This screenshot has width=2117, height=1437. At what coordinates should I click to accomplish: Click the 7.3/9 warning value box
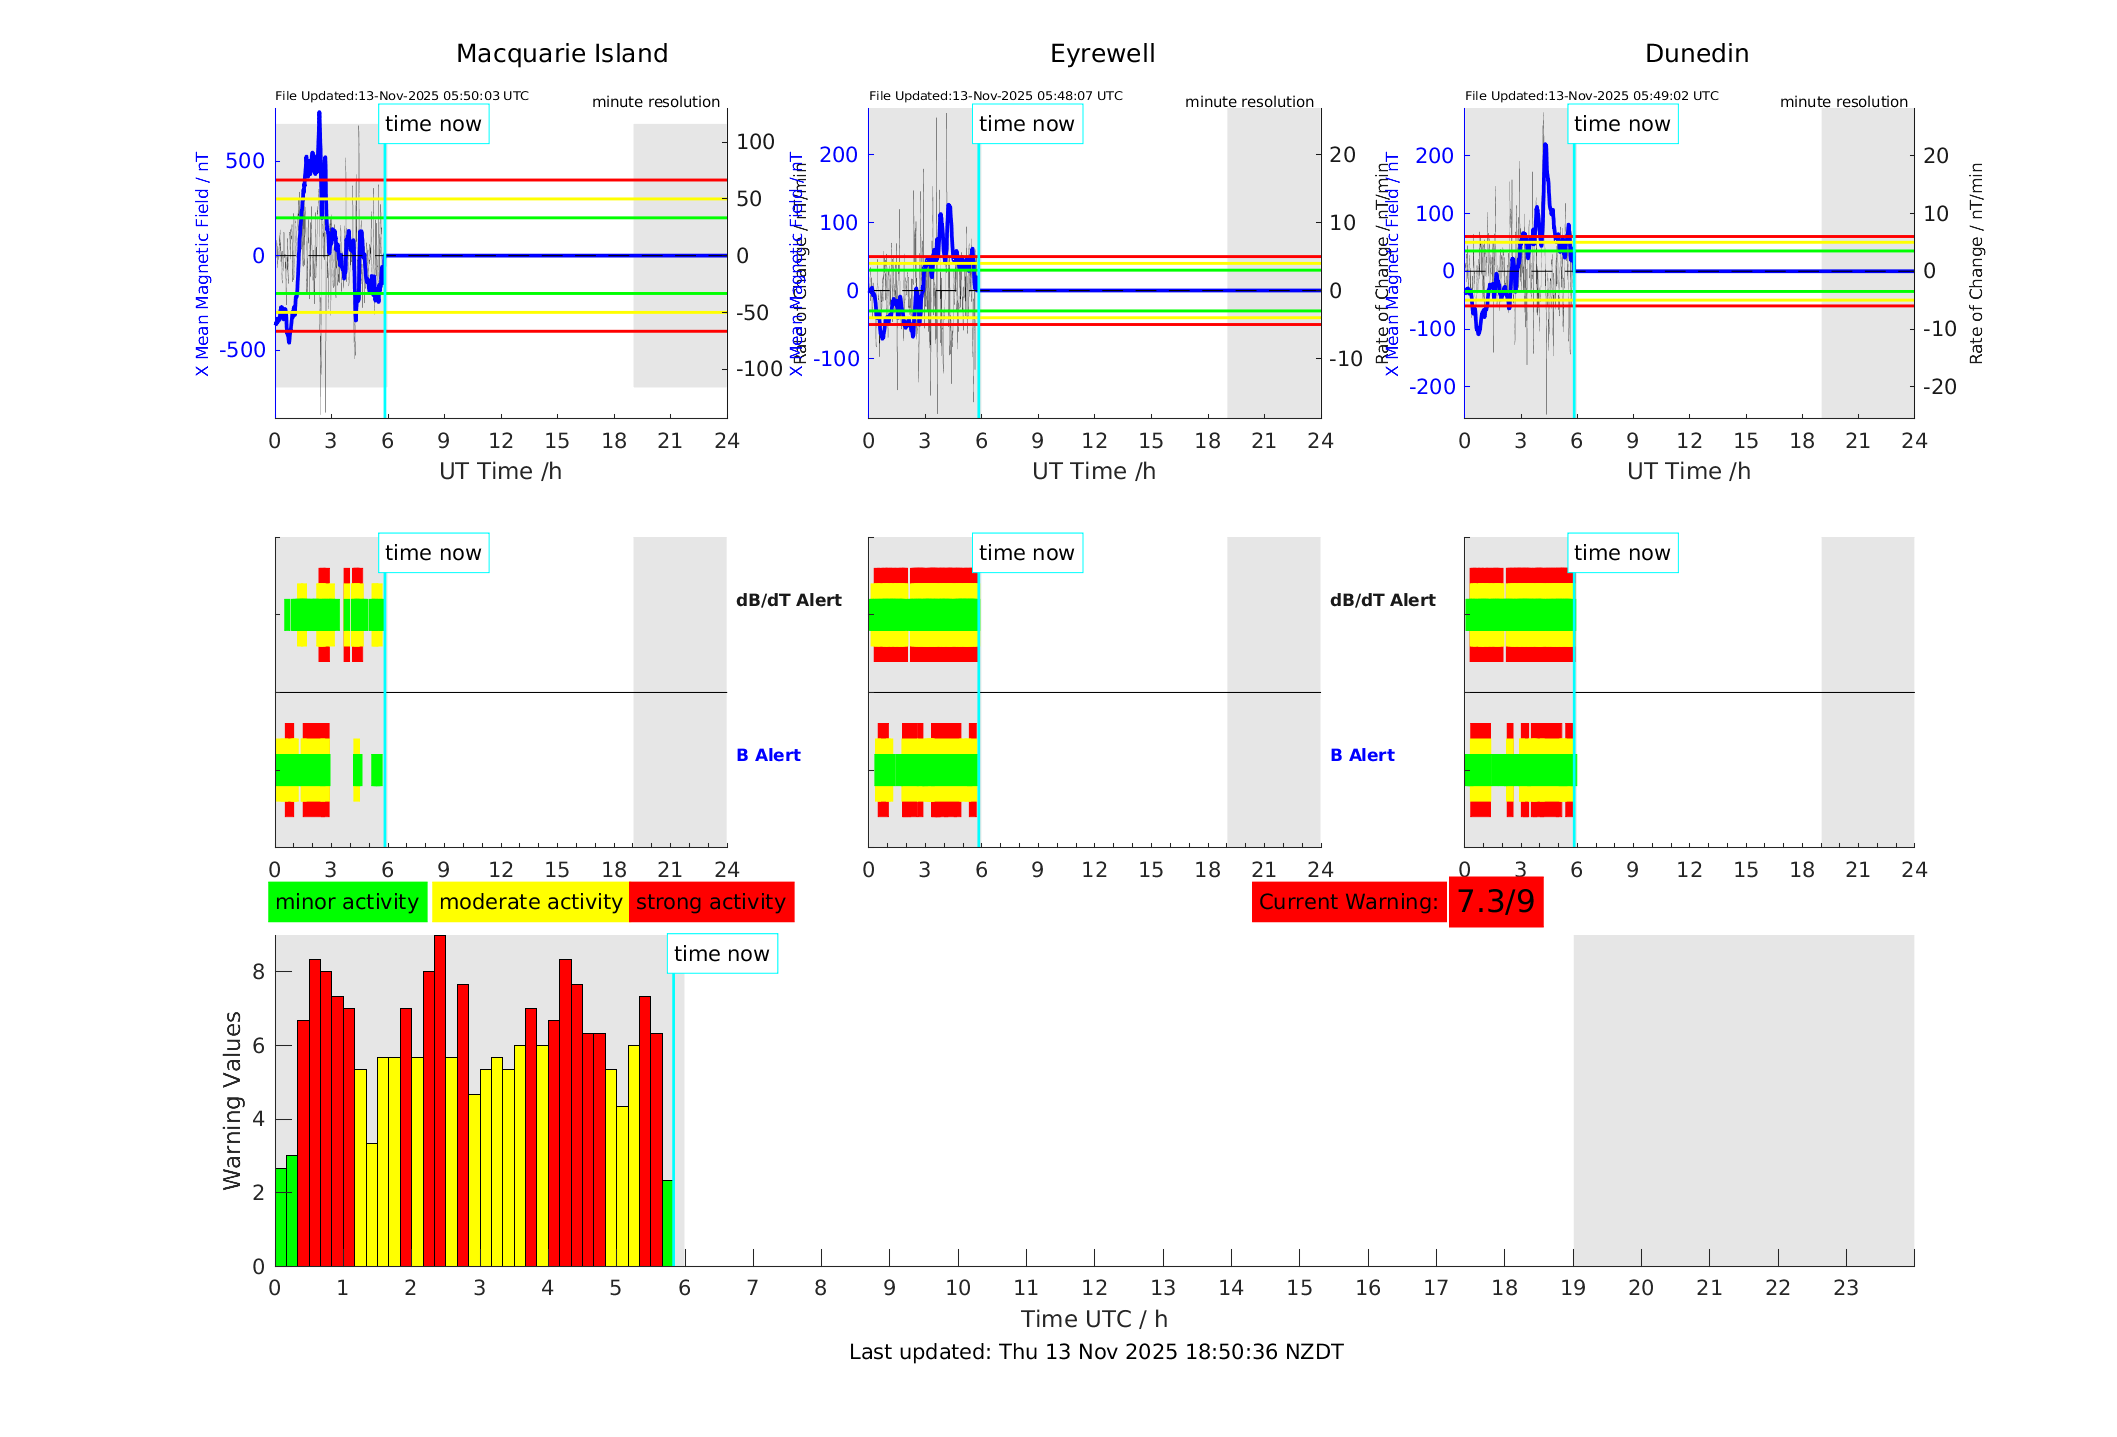tap(1495, 902)
